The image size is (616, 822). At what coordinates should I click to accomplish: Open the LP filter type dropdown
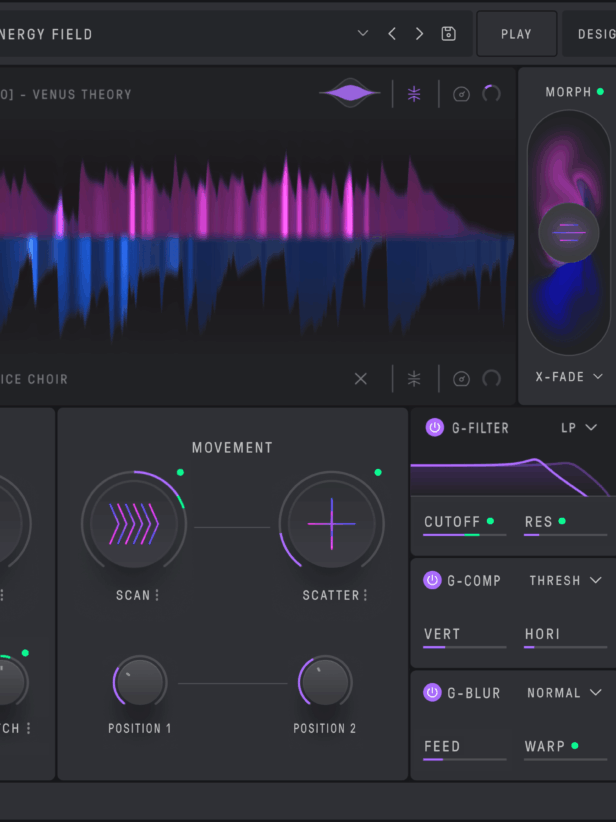[579, 428]
